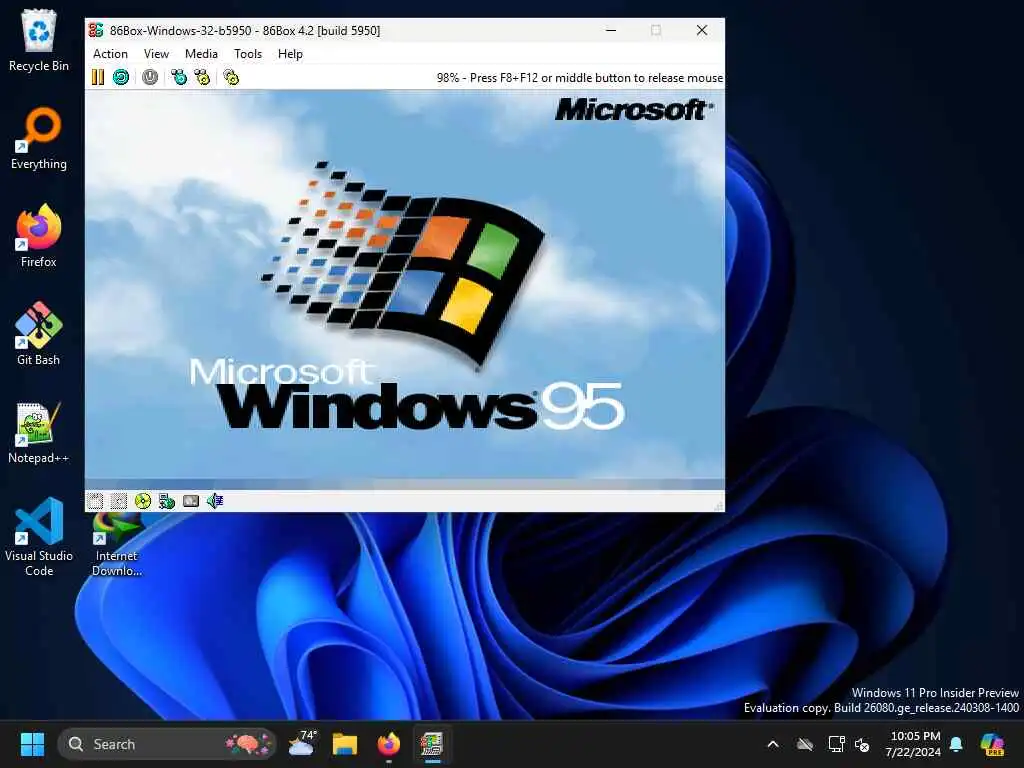This screenshot has height=768, width=1024.
Task: Open Copilot preview from the taskbar
Action: (x=992, y=744)
